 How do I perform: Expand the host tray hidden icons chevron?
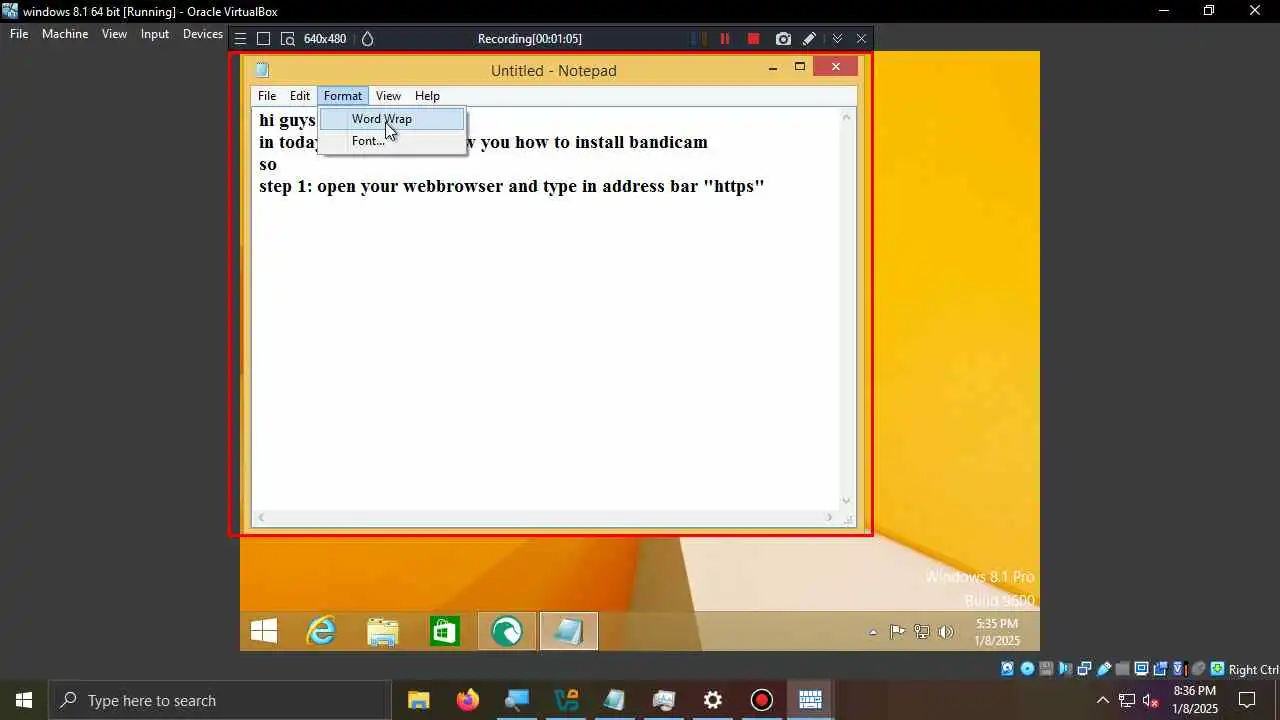click(1103, 700)
